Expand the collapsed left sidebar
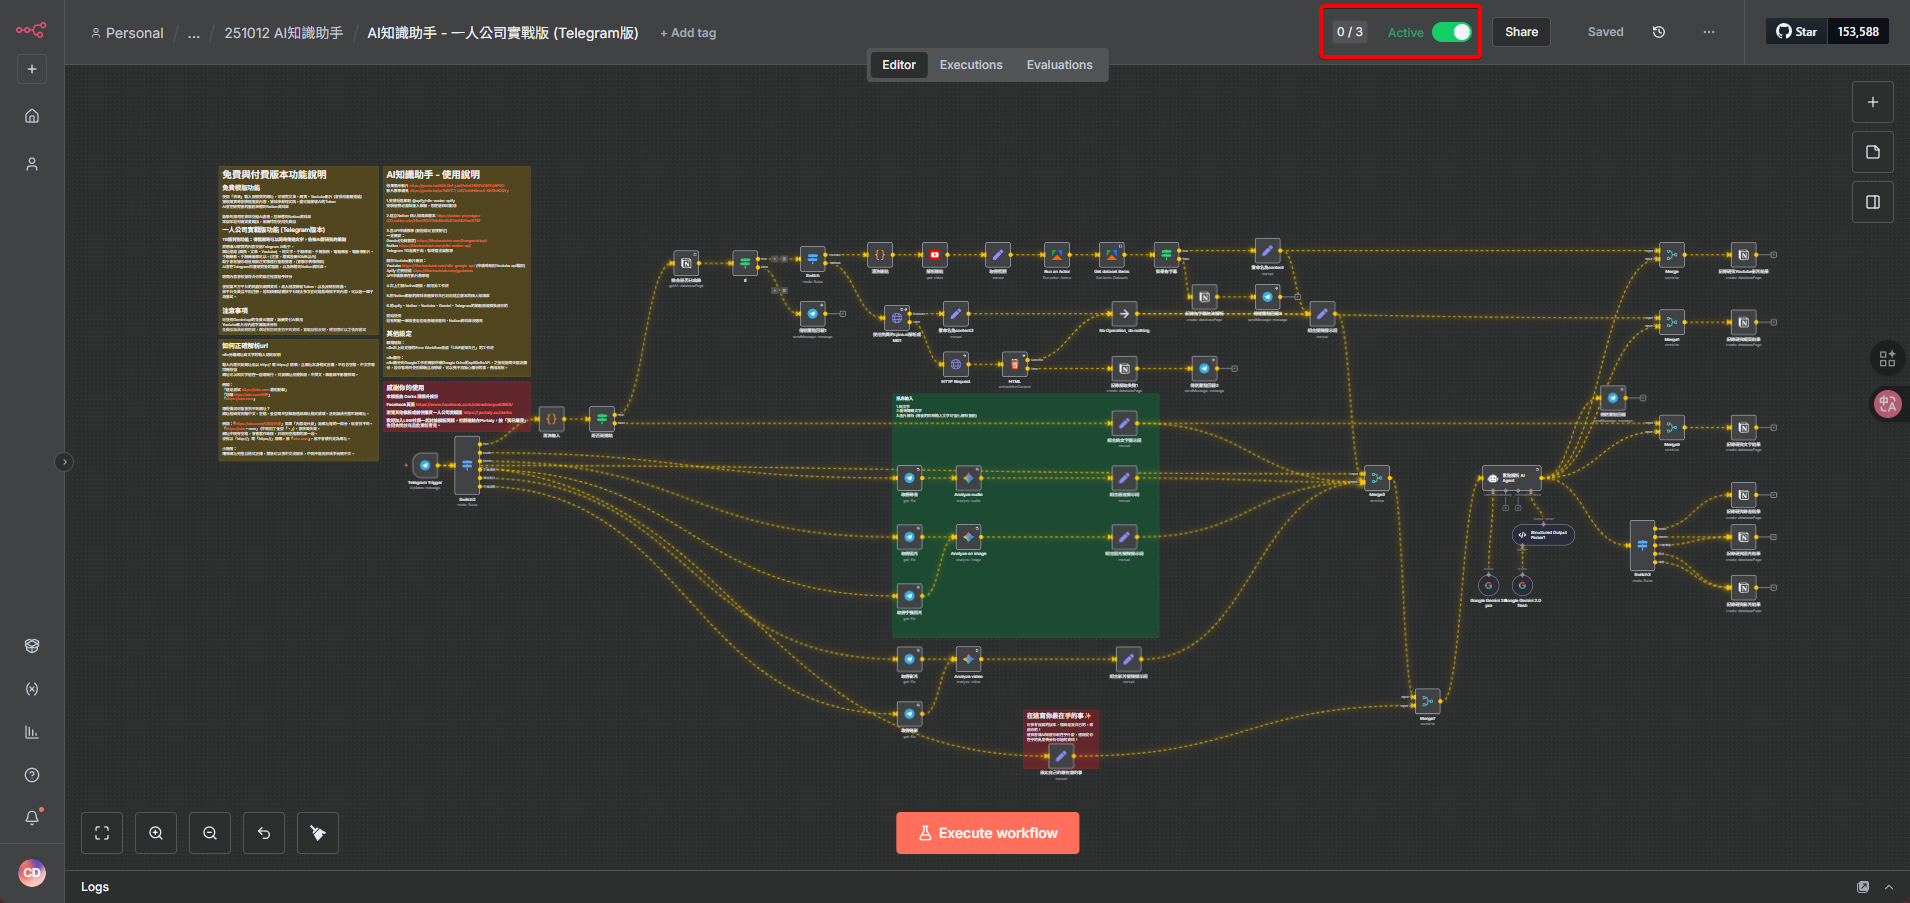Screen dimensions: 1910x903 (x=64, y=462)
